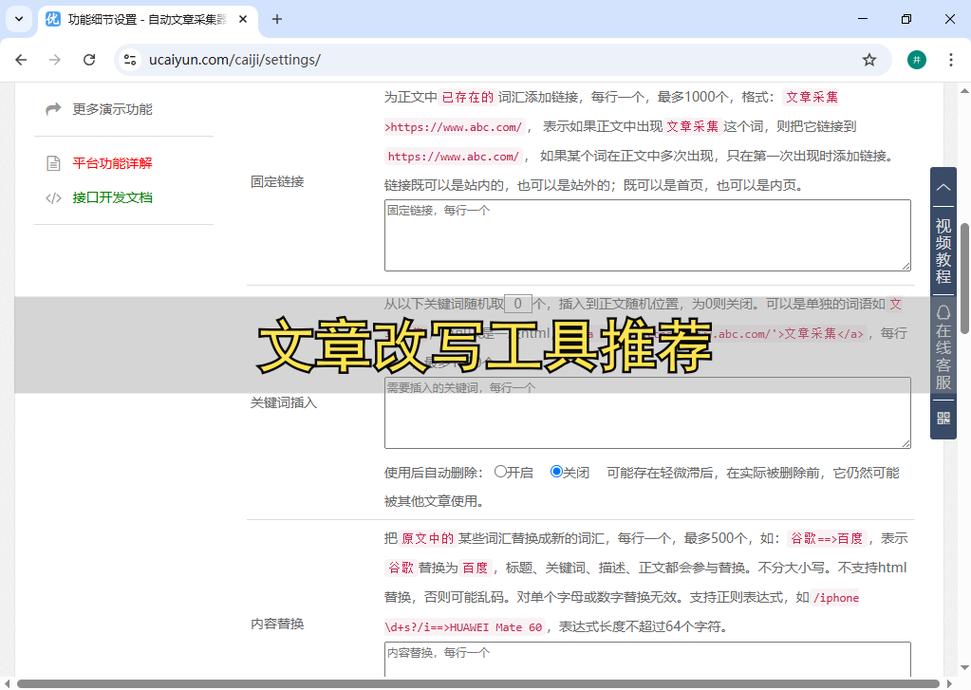
Task: Open Chrome's three-dot menu
Action: pyautogui.click(x=951, y=60)
